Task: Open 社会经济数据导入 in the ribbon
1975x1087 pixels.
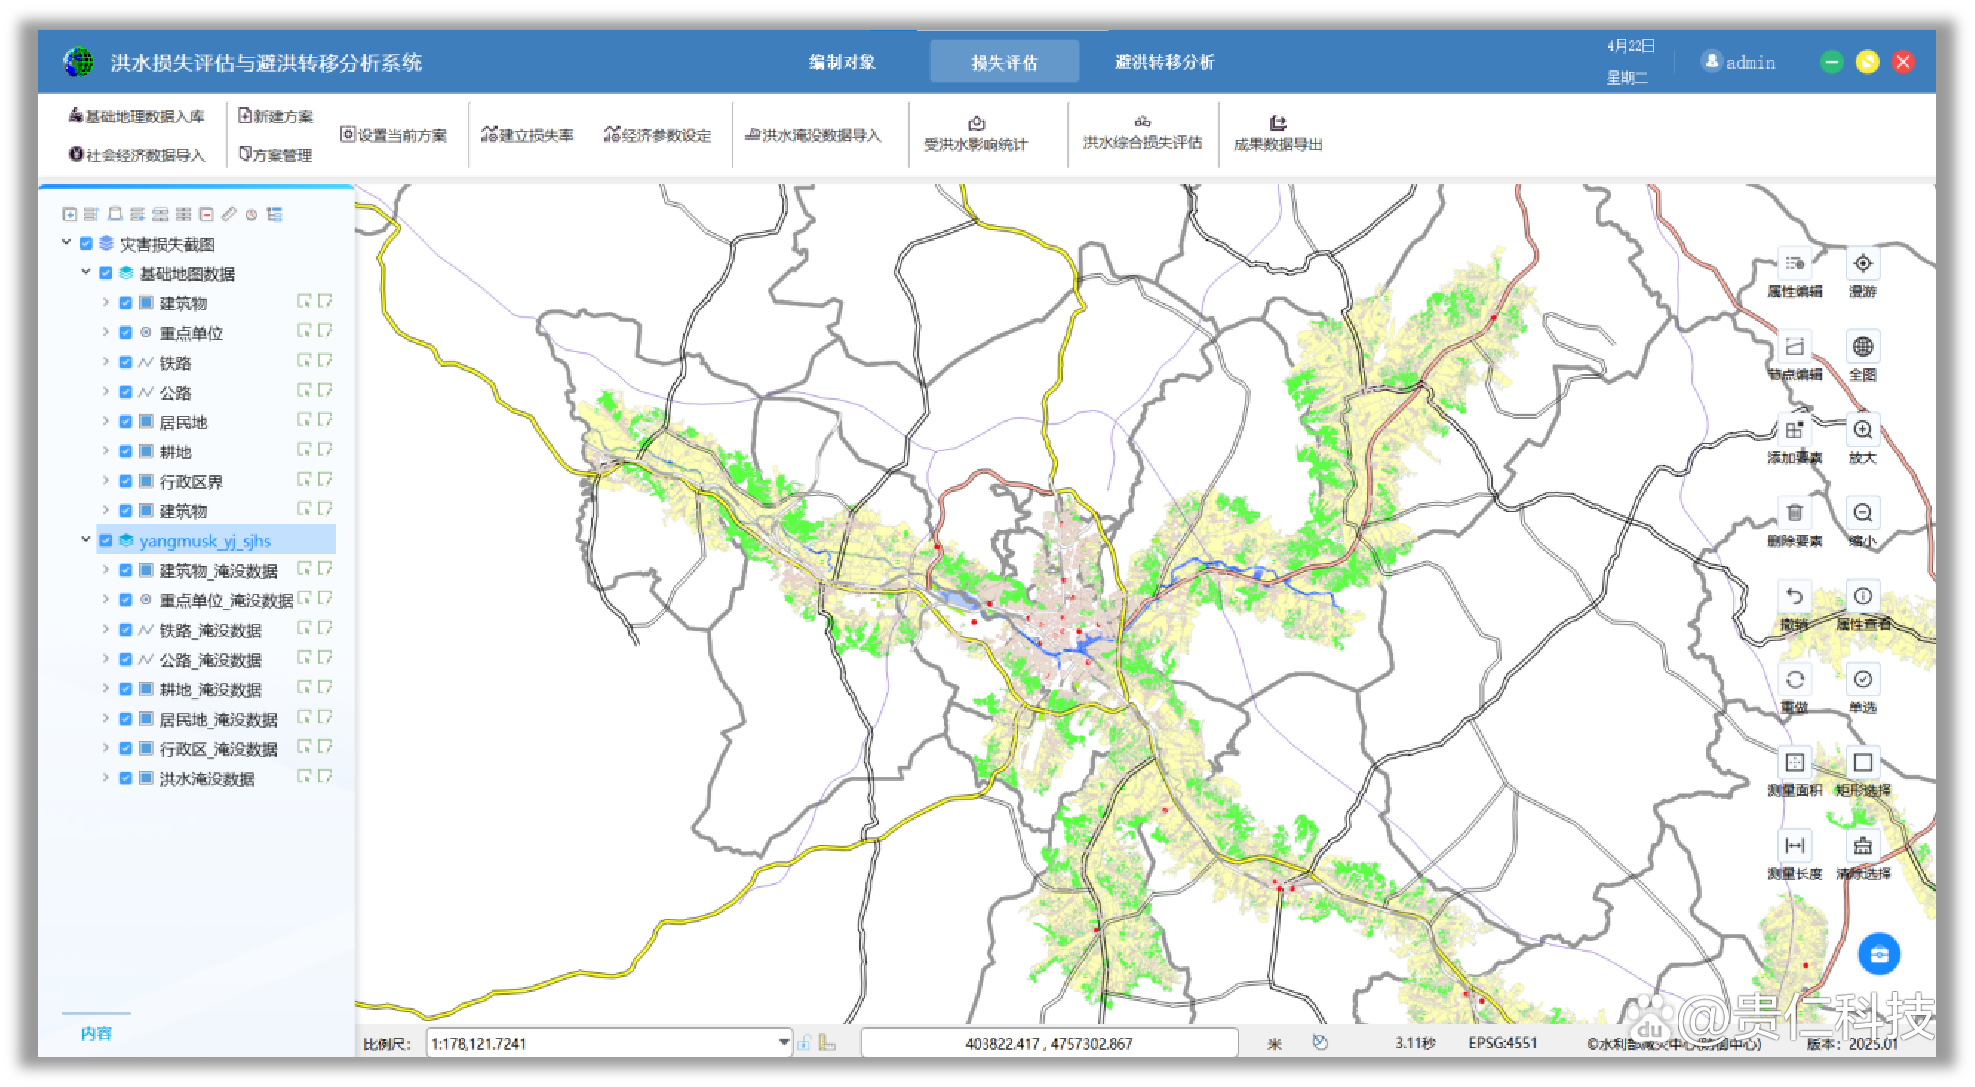Action: [136, 155]
